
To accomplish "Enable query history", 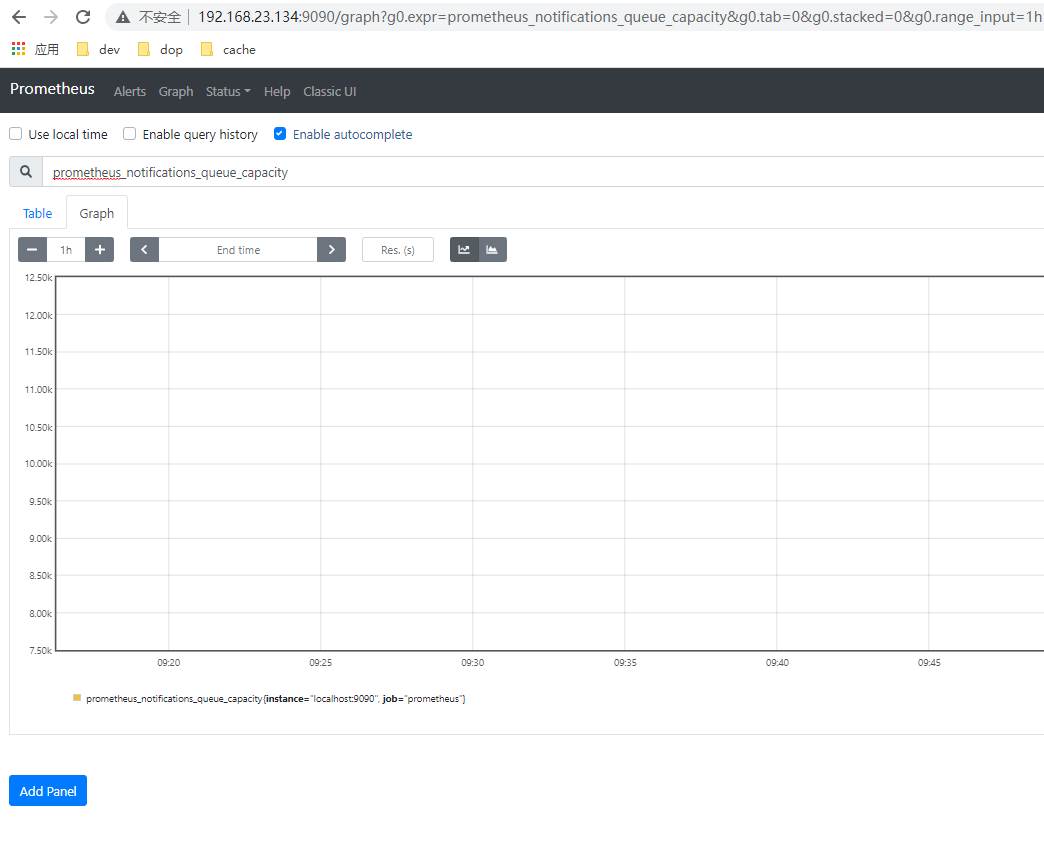I will pyautogui.click(x=129, y=133).
